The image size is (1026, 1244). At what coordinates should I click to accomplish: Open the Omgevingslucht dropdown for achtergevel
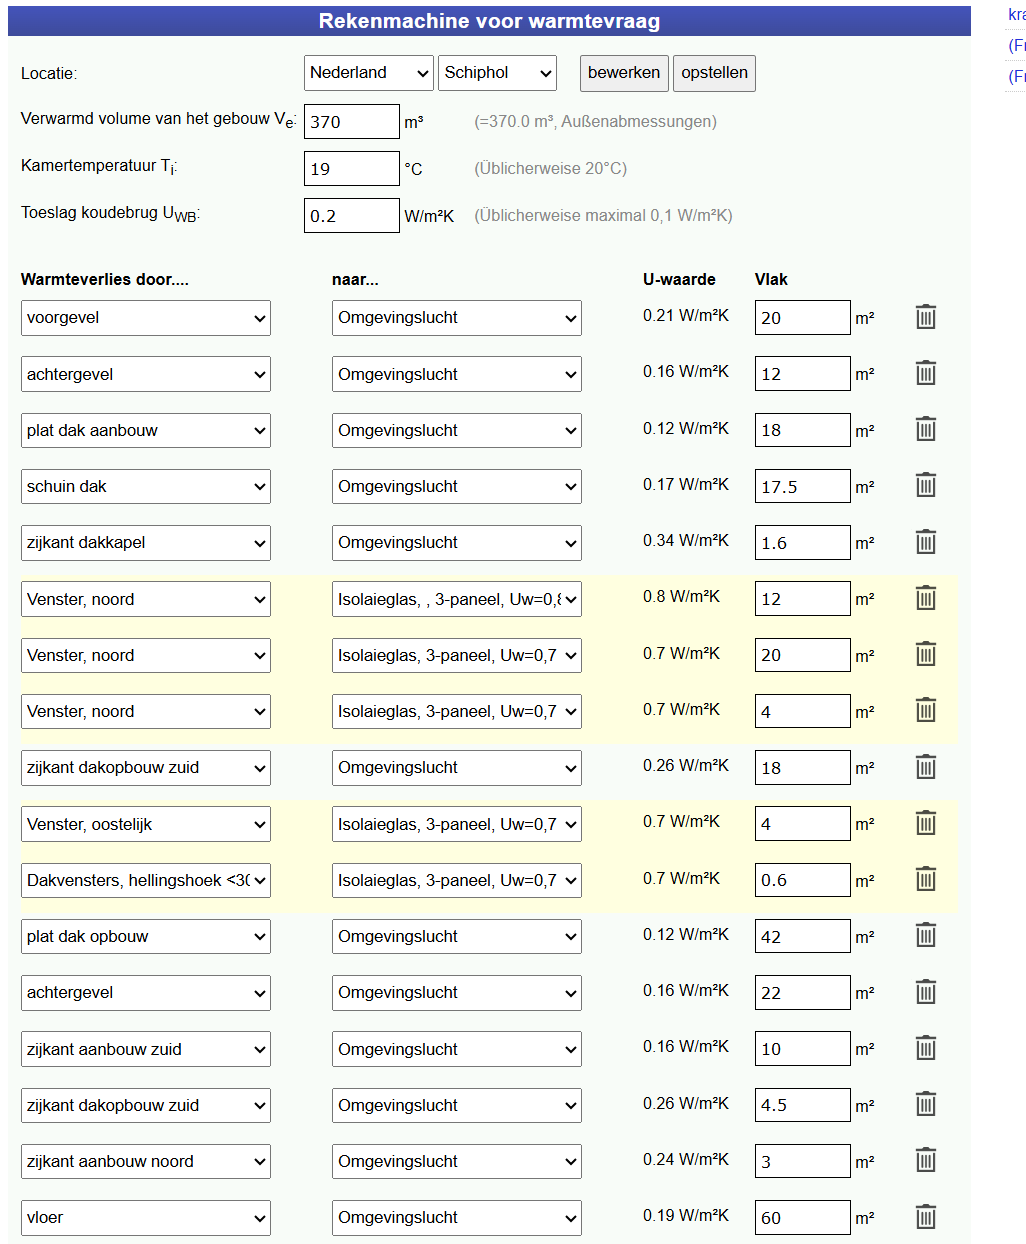click(456, 373)
